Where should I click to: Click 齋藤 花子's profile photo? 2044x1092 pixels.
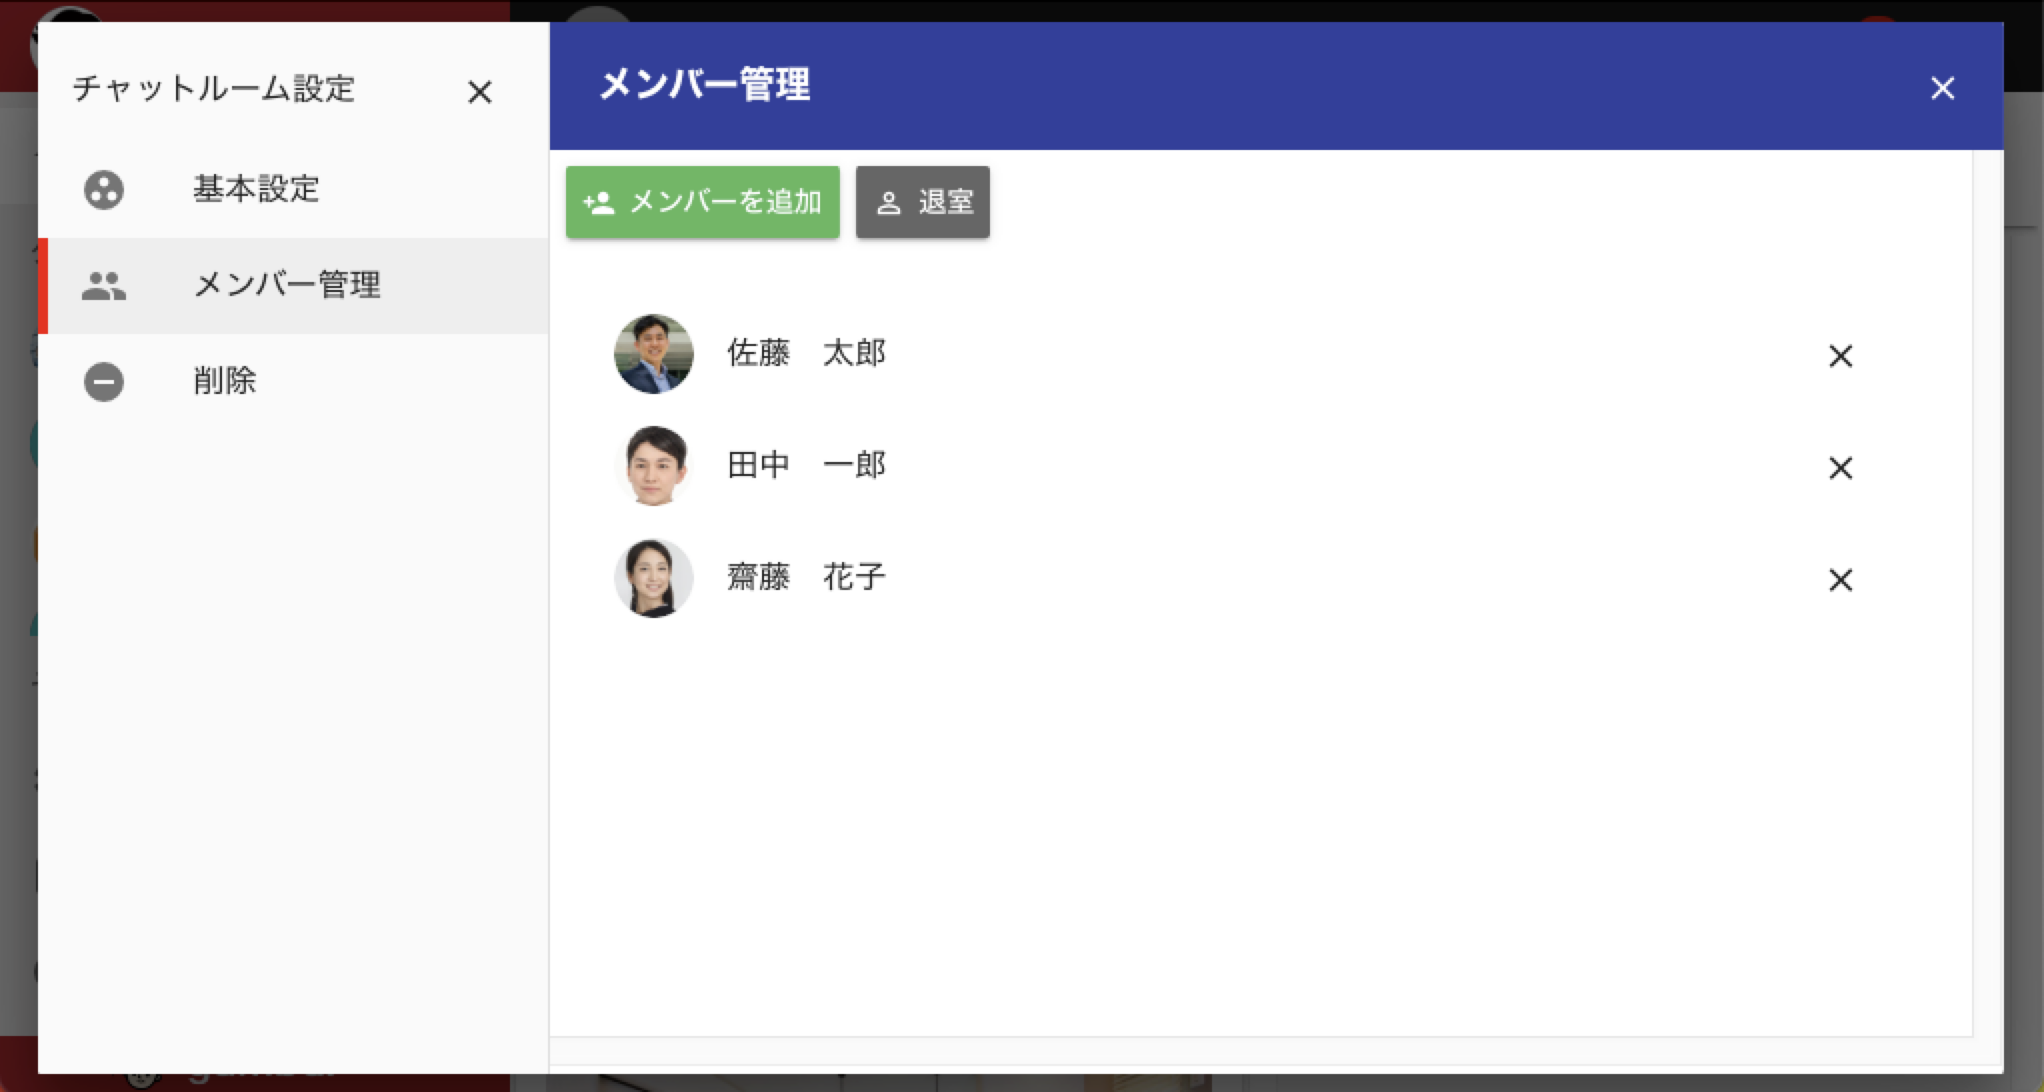[x=653, y=578]
